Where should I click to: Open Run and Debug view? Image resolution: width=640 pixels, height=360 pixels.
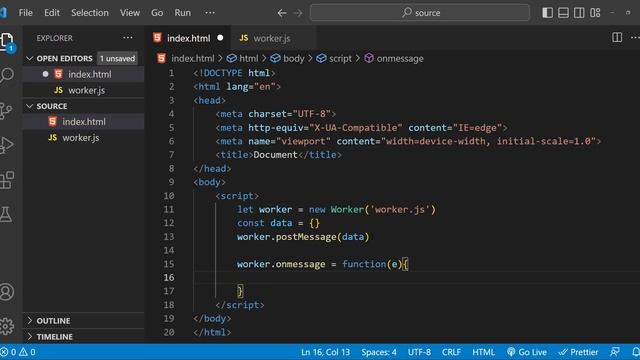click(x=6, y=145)
